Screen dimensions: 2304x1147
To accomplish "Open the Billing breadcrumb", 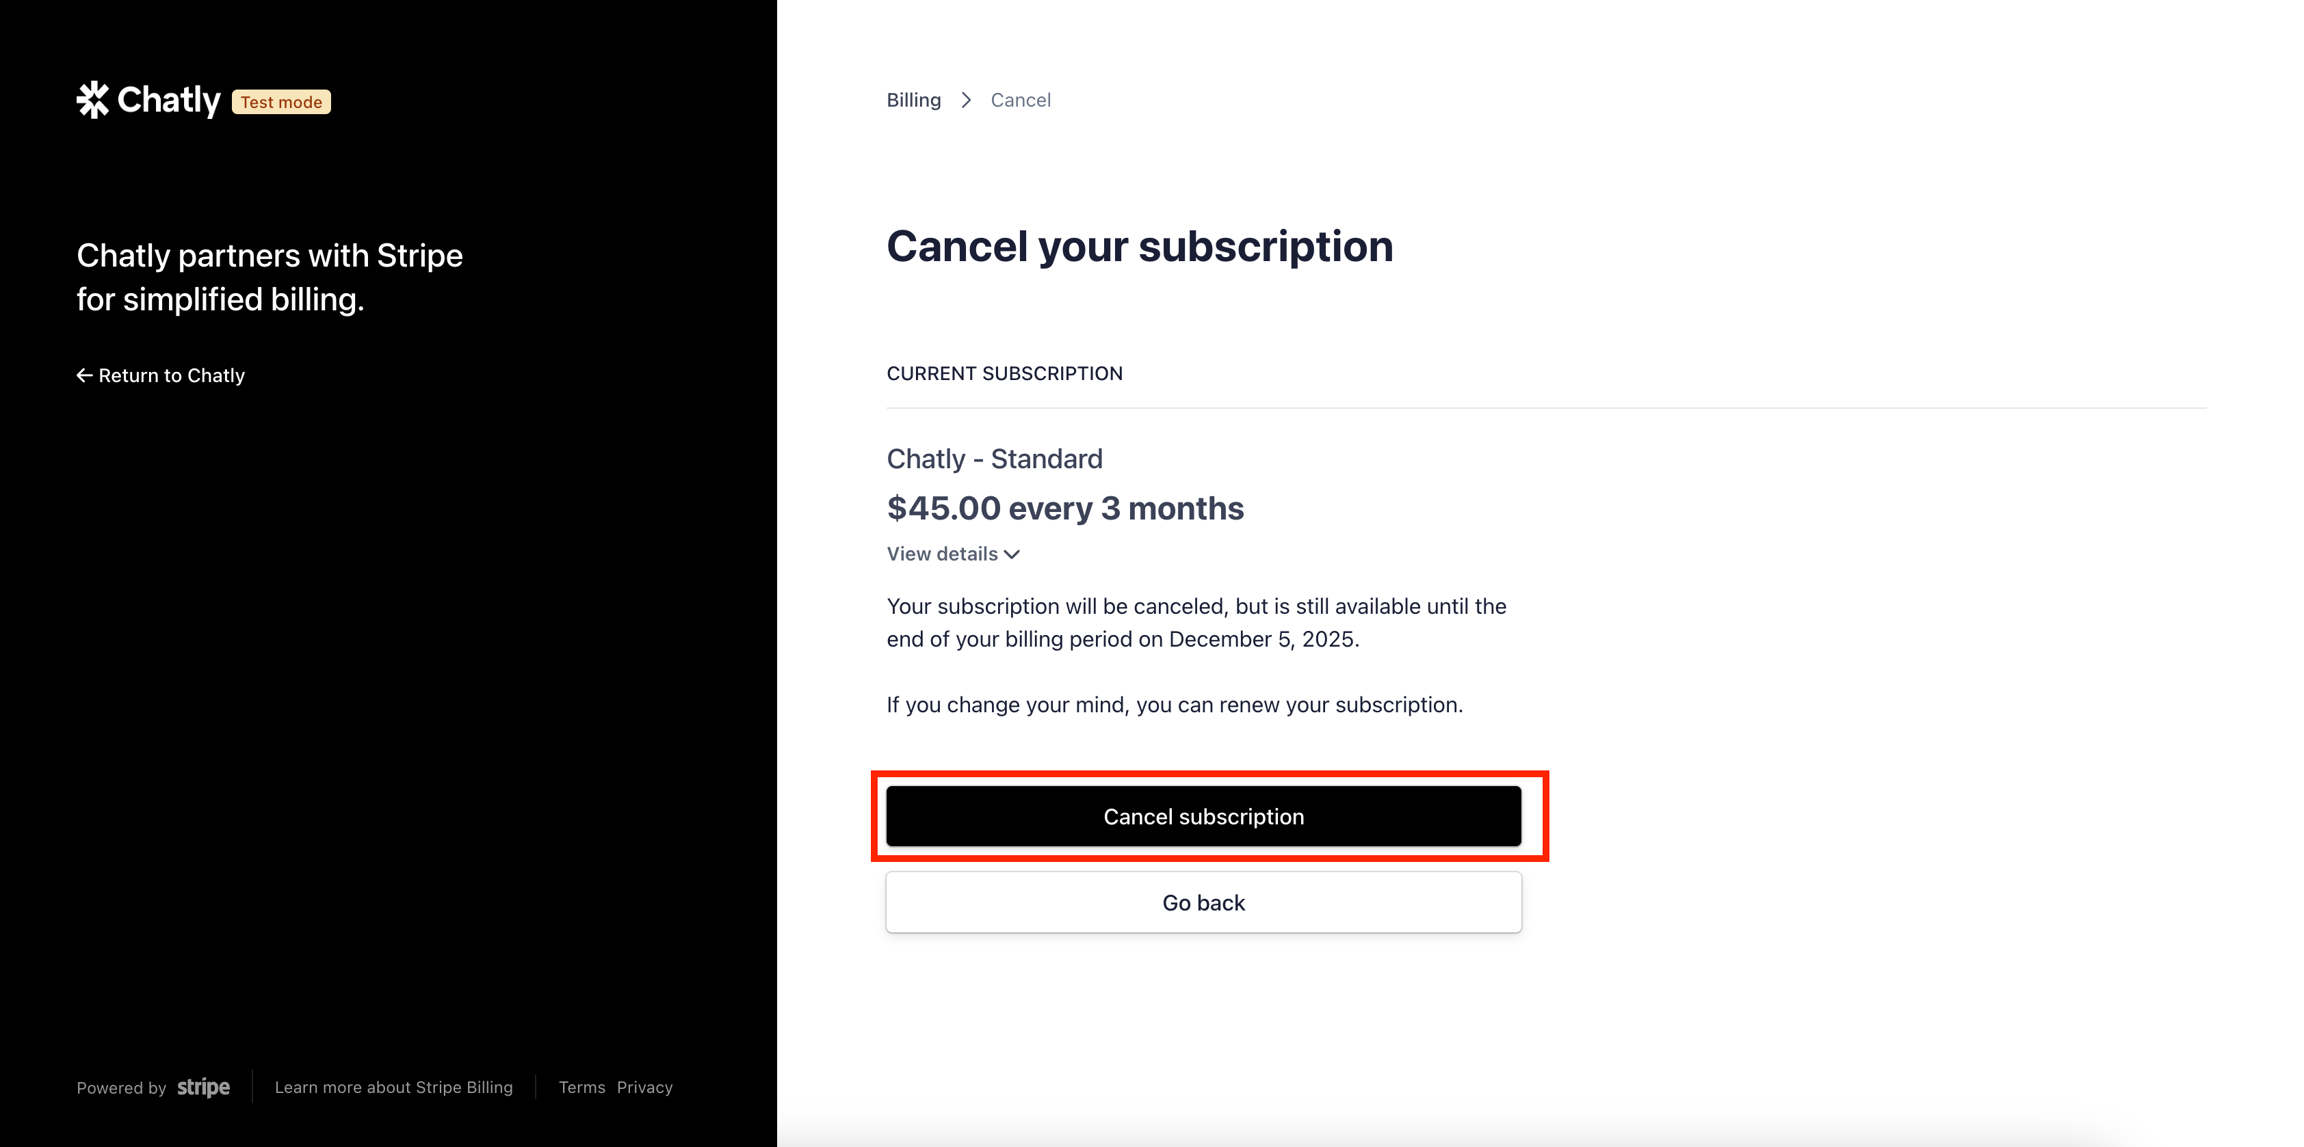I will [x=913, y=100].
